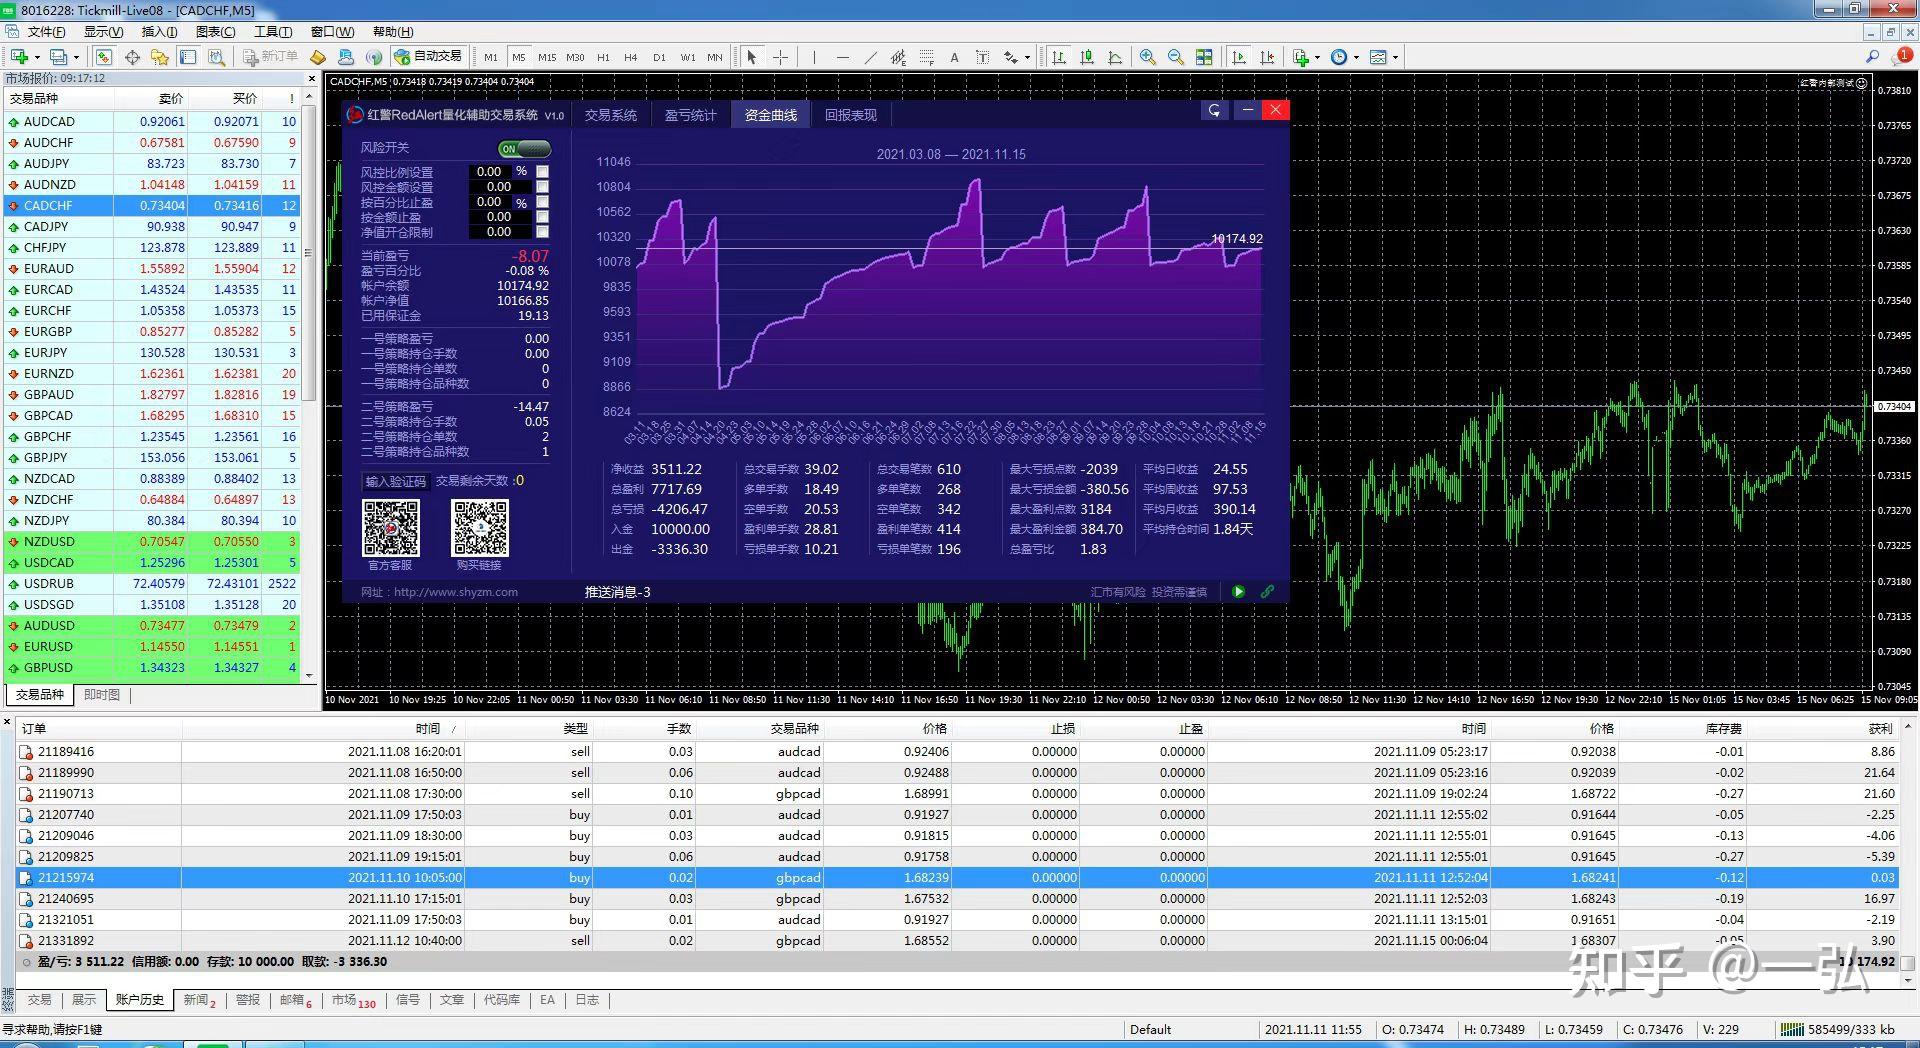Image resolution: width=1920 pixels, height=1048 pixels.
Task: Open the 工具(T) menu
Action: coord(273,32)
